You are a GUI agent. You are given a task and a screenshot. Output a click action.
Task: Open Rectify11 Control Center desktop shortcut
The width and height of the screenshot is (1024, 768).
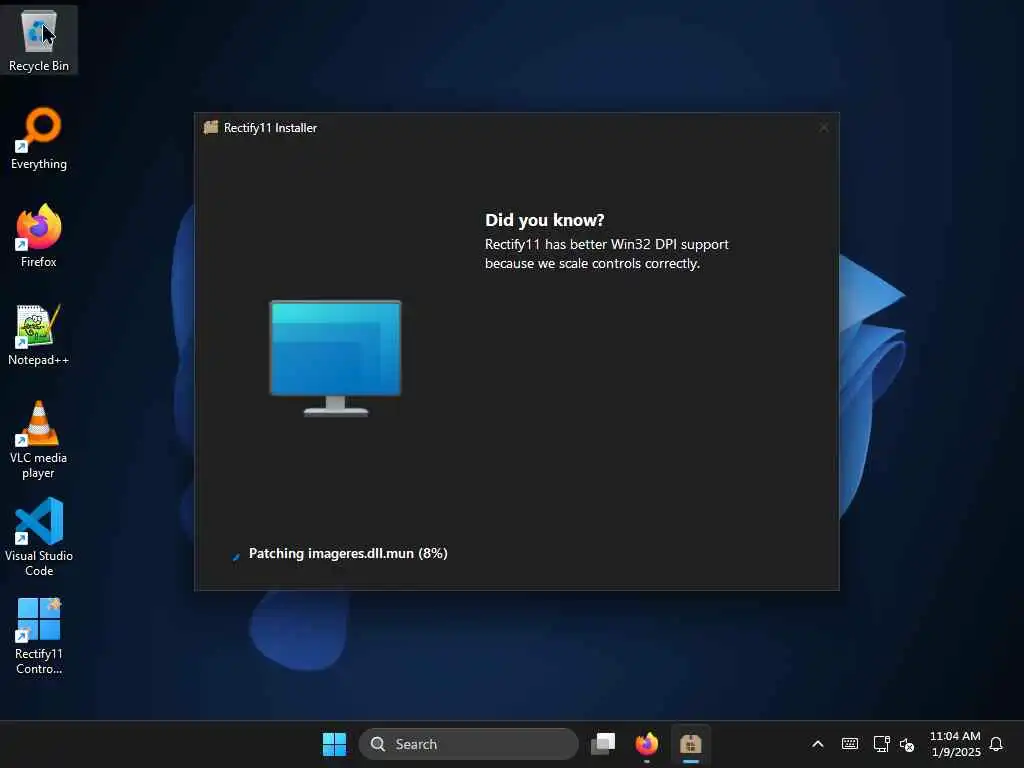pos(39,635)
